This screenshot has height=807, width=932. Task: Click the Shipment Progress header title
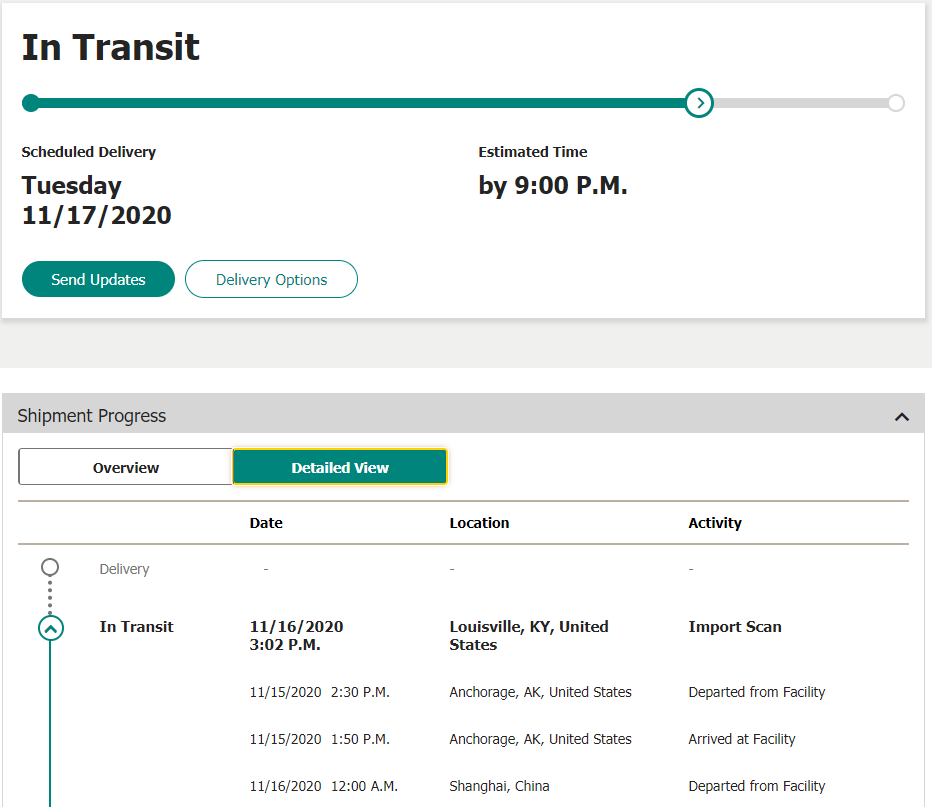(x=92, y=416)
